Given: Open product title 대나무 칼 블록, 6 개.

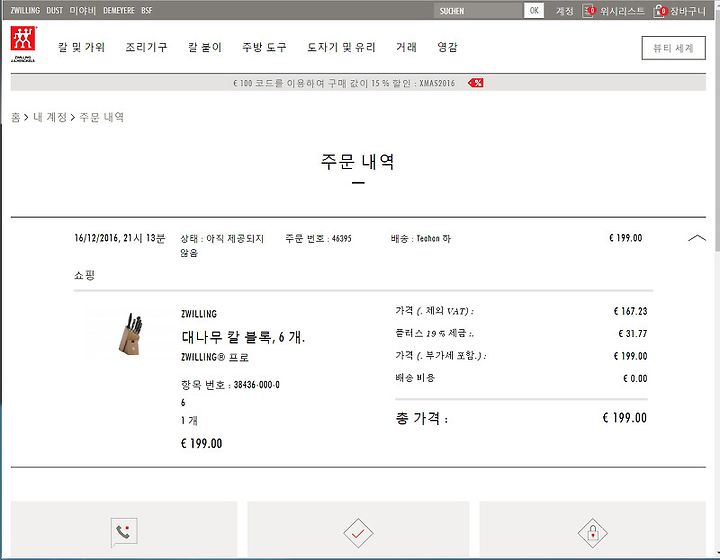Looking at the screenshot, I should point(243,337).
